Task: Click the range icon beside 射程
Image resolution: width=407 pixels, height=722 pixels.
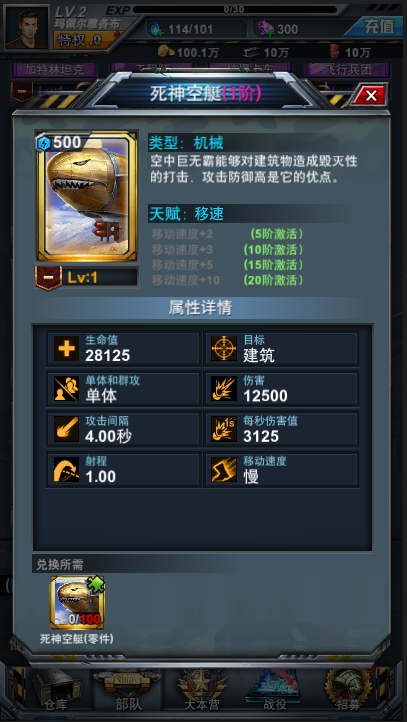Action: [67, 470]
